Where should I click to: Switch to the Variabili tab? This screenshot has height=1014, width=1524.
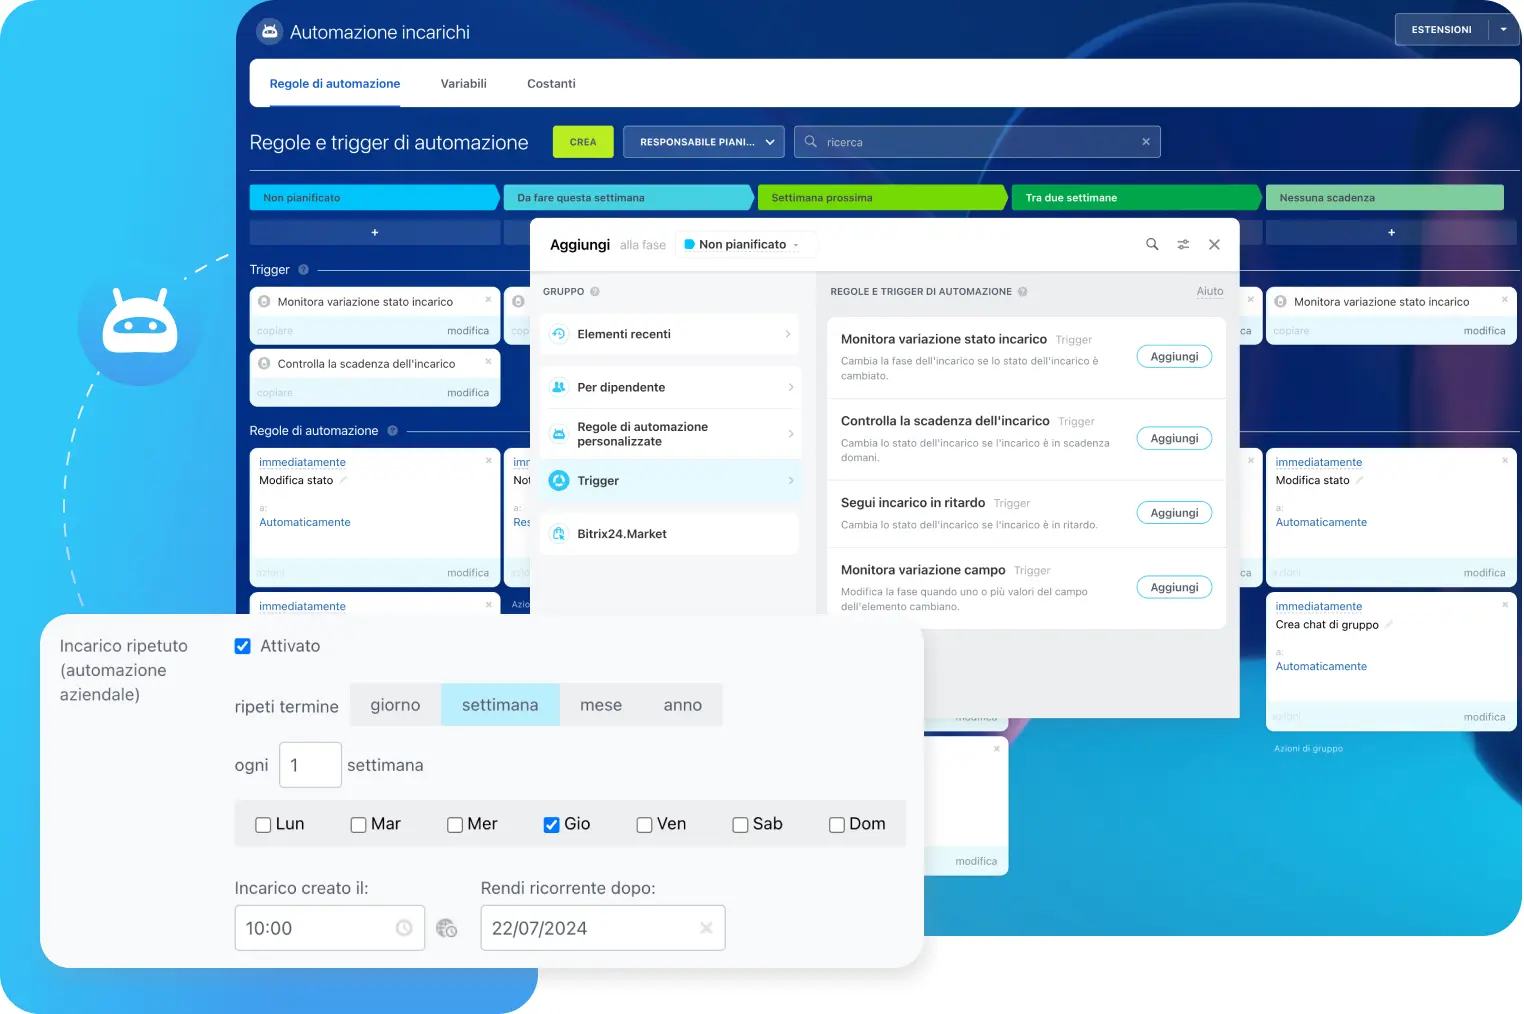[x=464, y=84]
